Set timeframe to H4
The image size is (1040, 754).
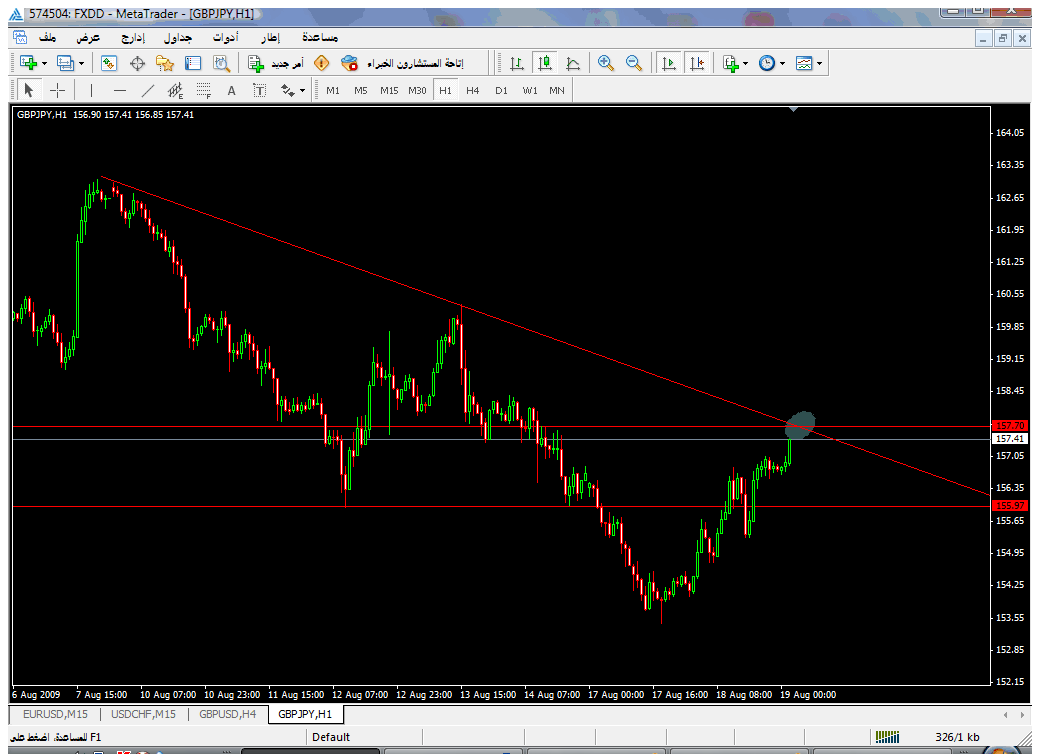(x=473, y=90)
